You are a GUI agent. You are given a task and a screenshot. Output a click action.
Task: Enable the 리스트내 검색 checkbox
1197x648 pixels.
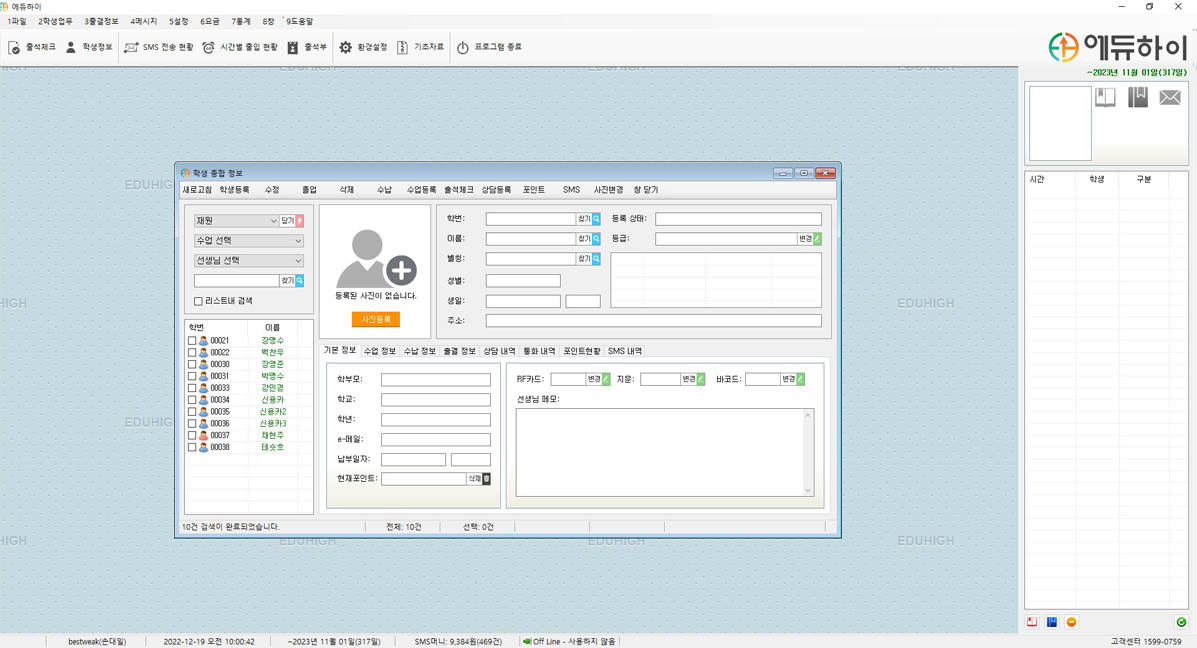[198, 301]
